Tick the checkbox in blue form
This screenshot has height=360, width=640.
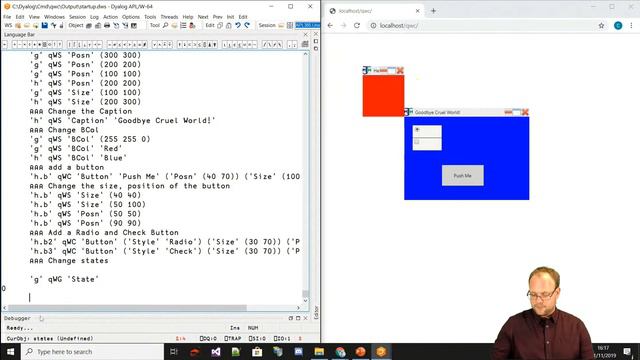417,142
